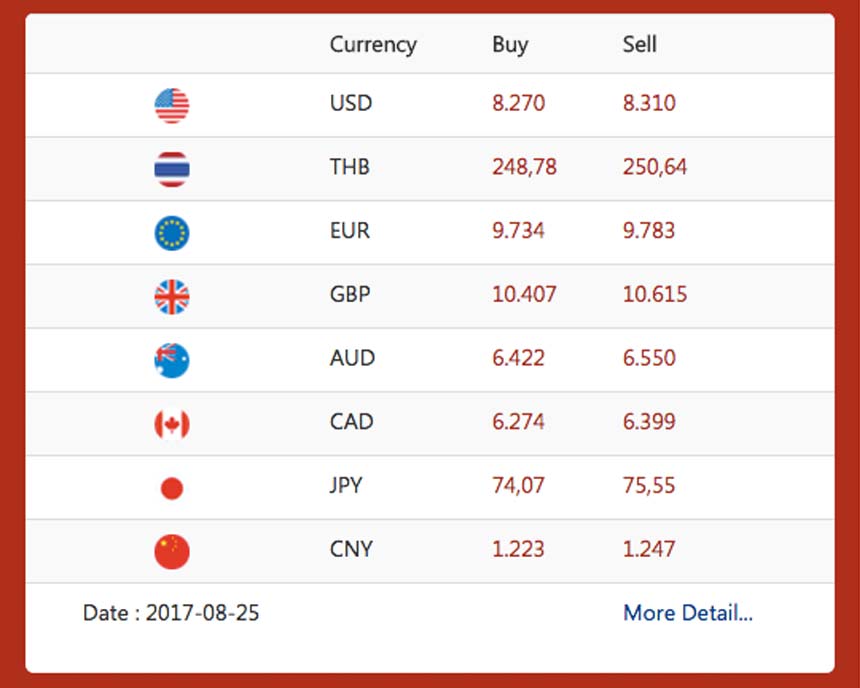Click the EUR sell rate 9.783

pos(648,231)
